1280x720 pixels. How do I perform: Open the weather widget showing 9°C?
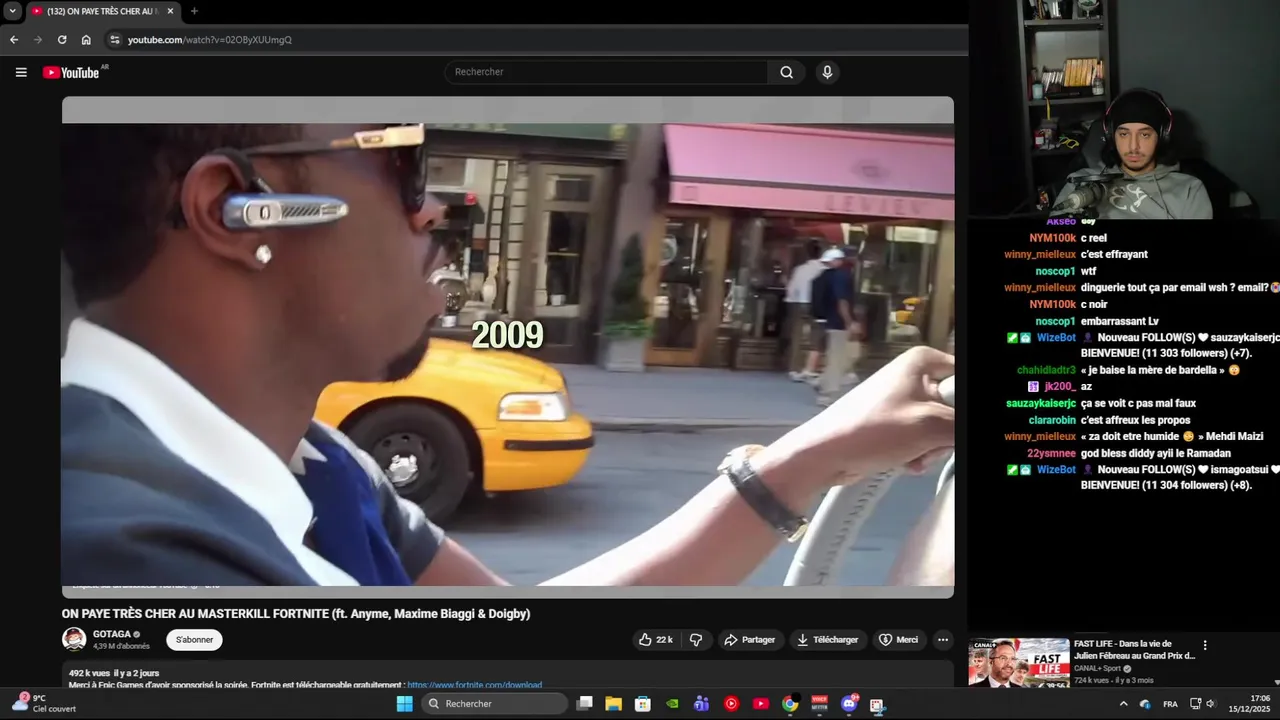coord(44,703)
